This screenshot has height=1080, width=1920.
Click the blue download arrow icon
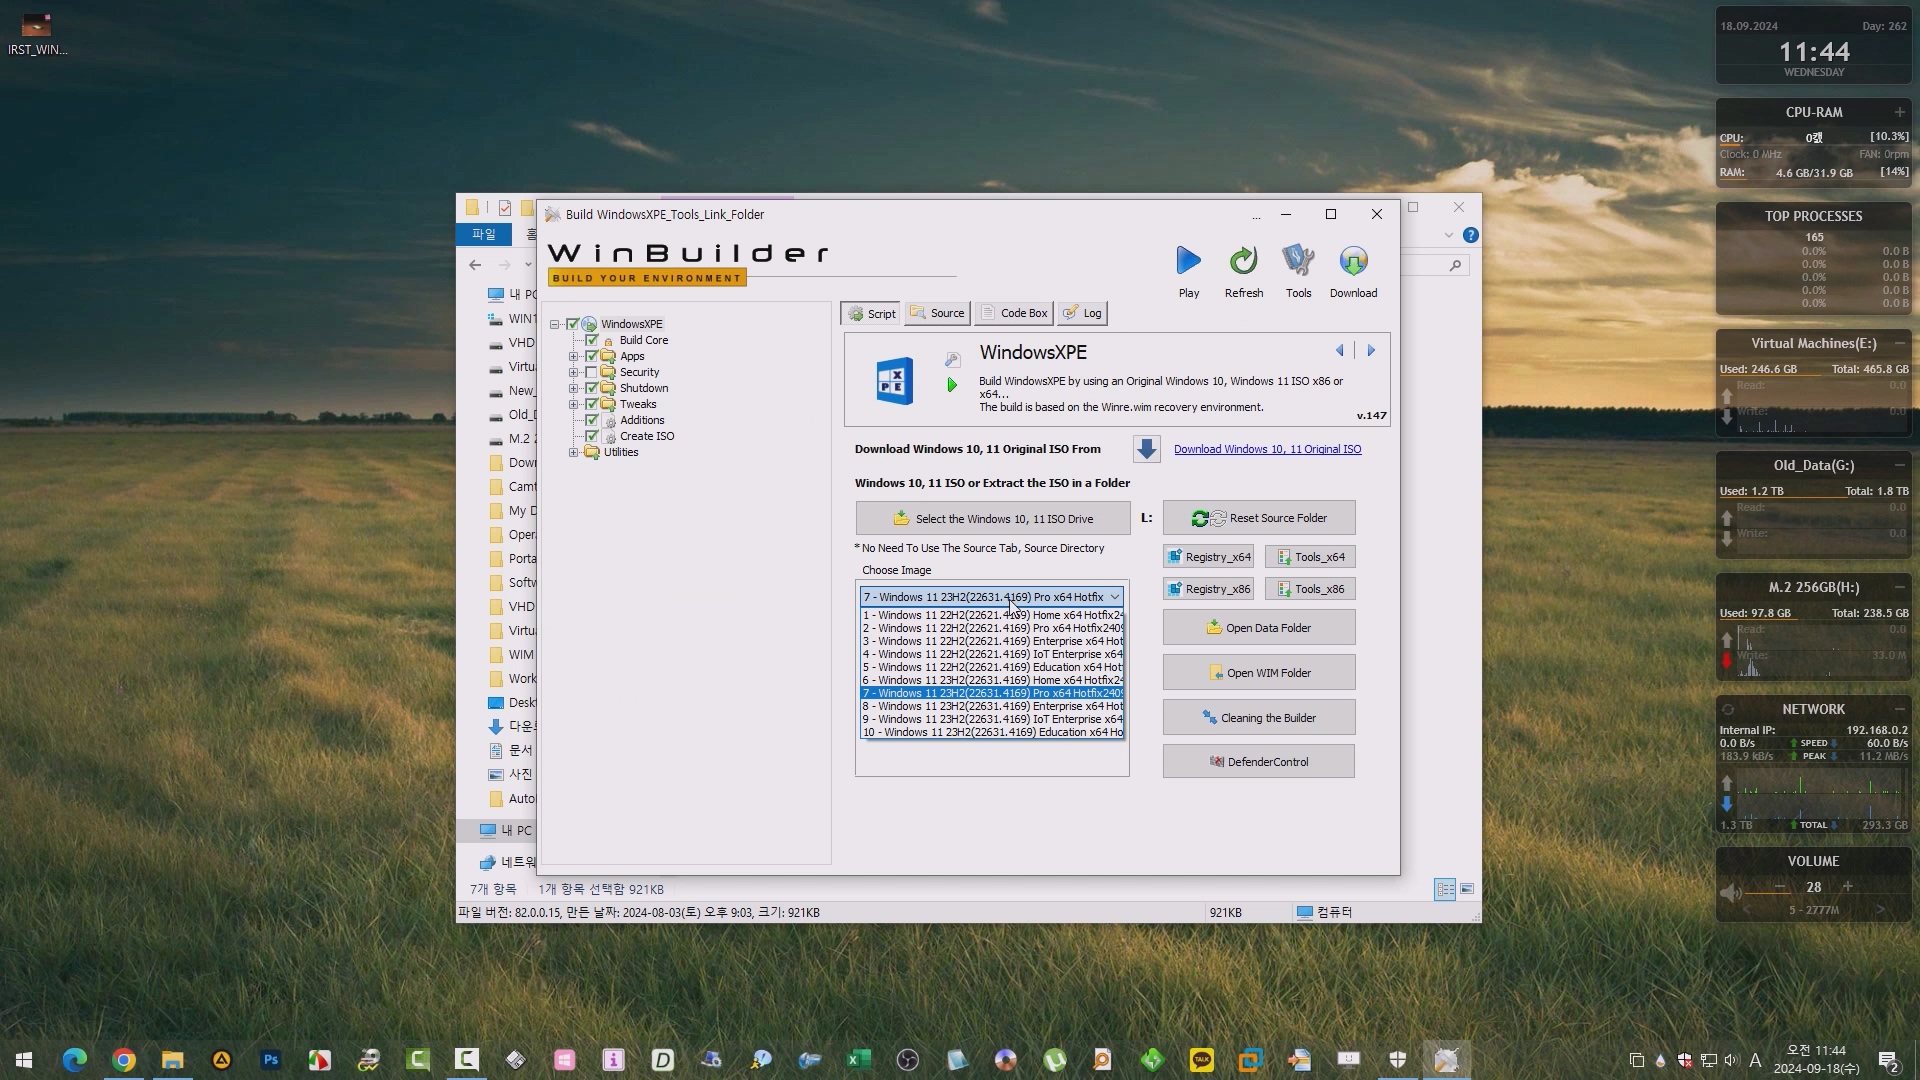point(1147,449)
